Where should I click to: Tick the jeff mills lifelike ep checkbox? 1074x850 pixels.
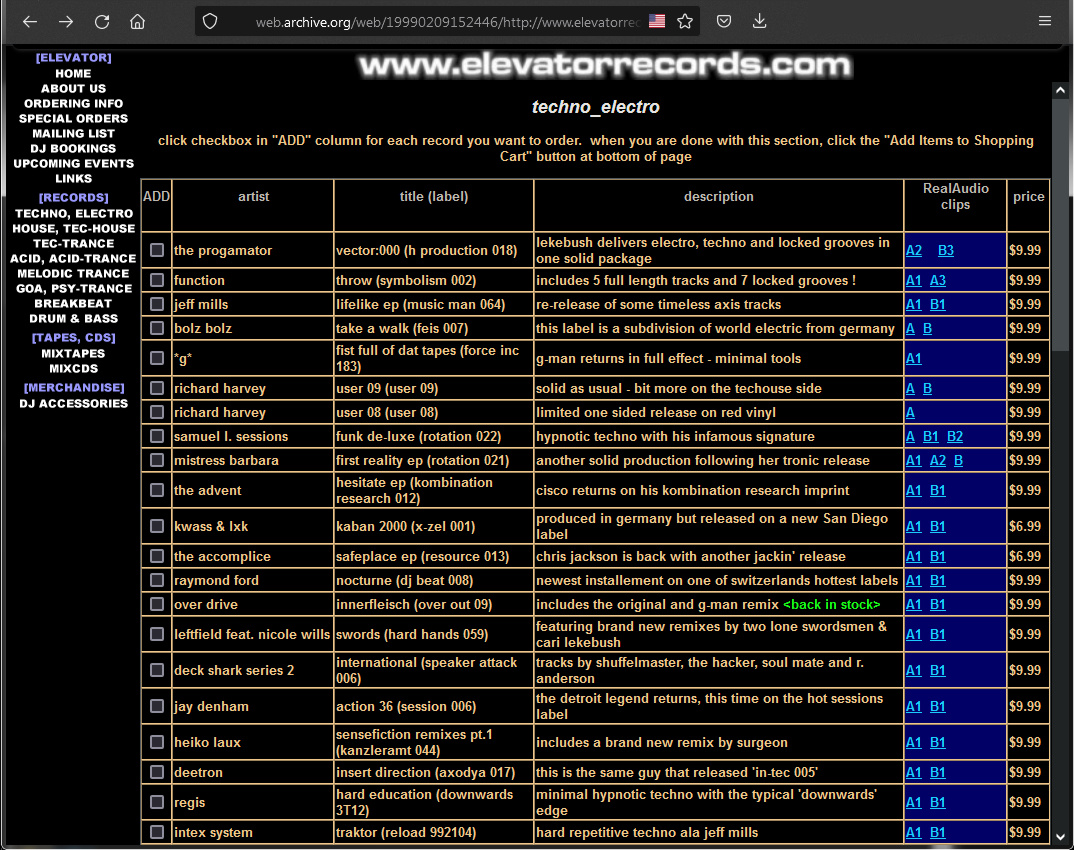[157, 304]
